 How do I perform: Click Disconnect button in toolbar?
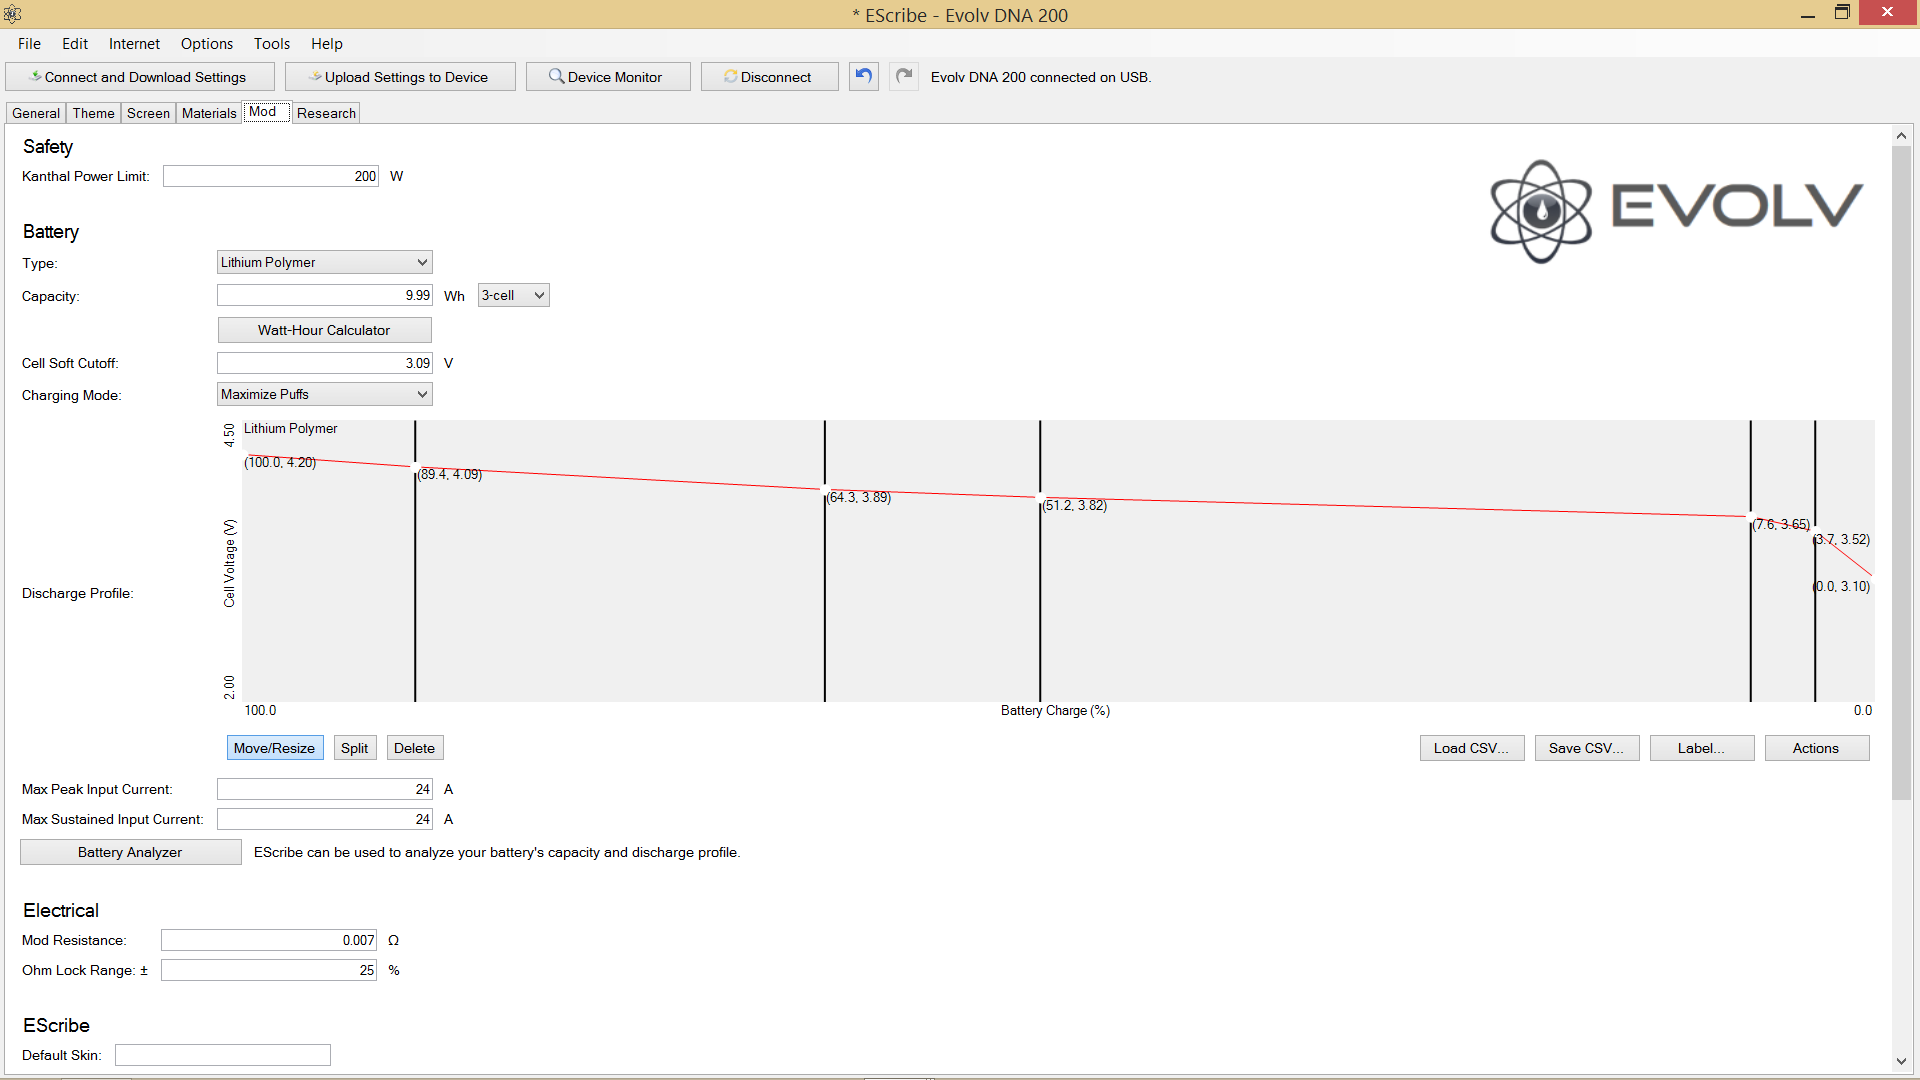click(769, 77)
